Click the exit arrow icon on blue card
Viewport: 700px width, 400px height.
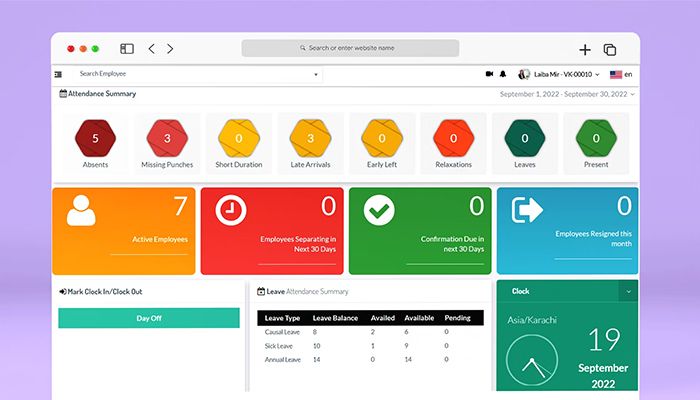(x=527, y=210)
